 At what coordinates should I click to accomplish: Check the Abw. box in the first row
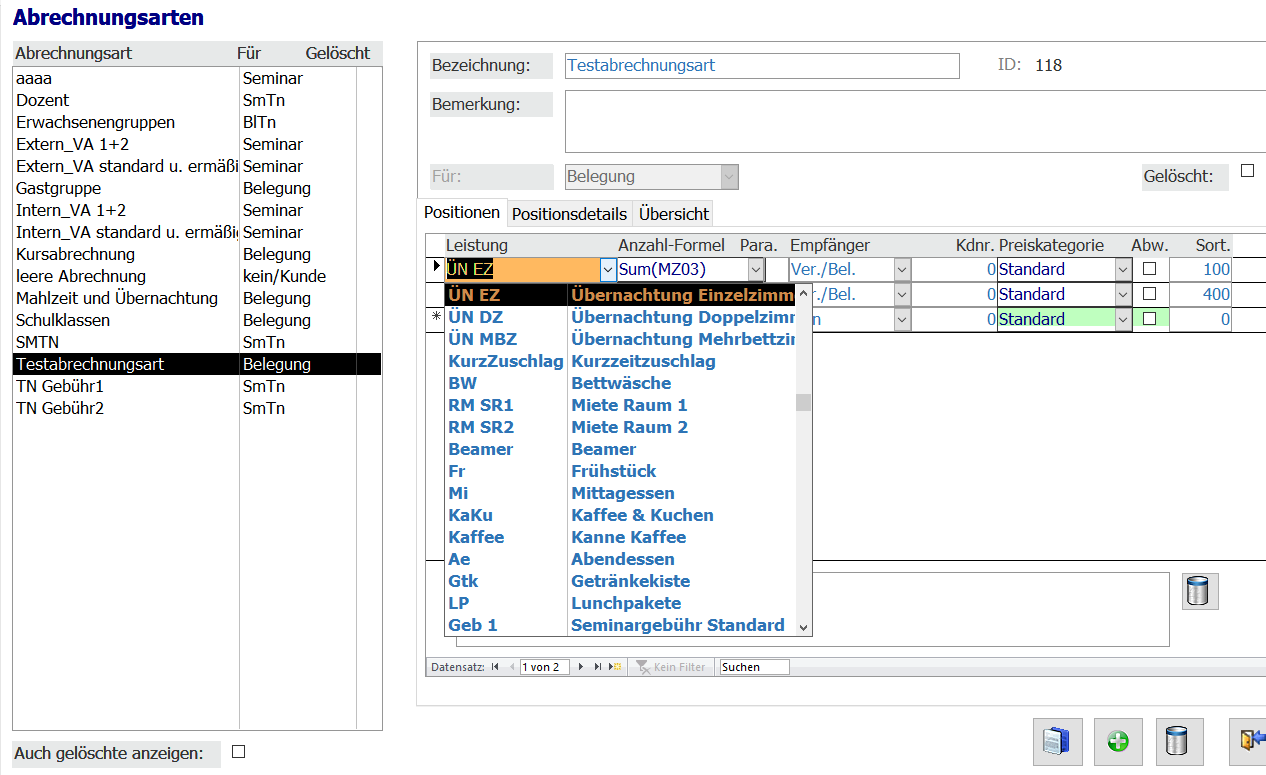click(x=1150, y=269)
